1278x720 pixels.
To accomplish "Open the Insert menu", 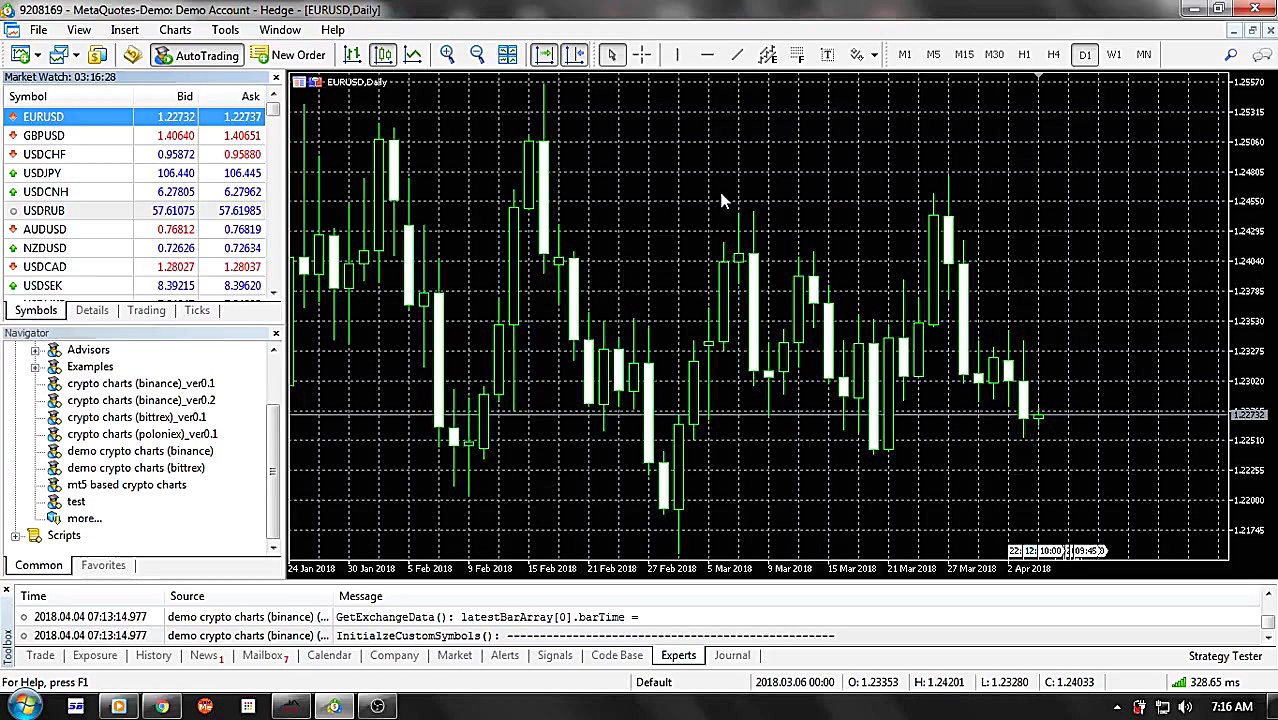I will point(125,30).
